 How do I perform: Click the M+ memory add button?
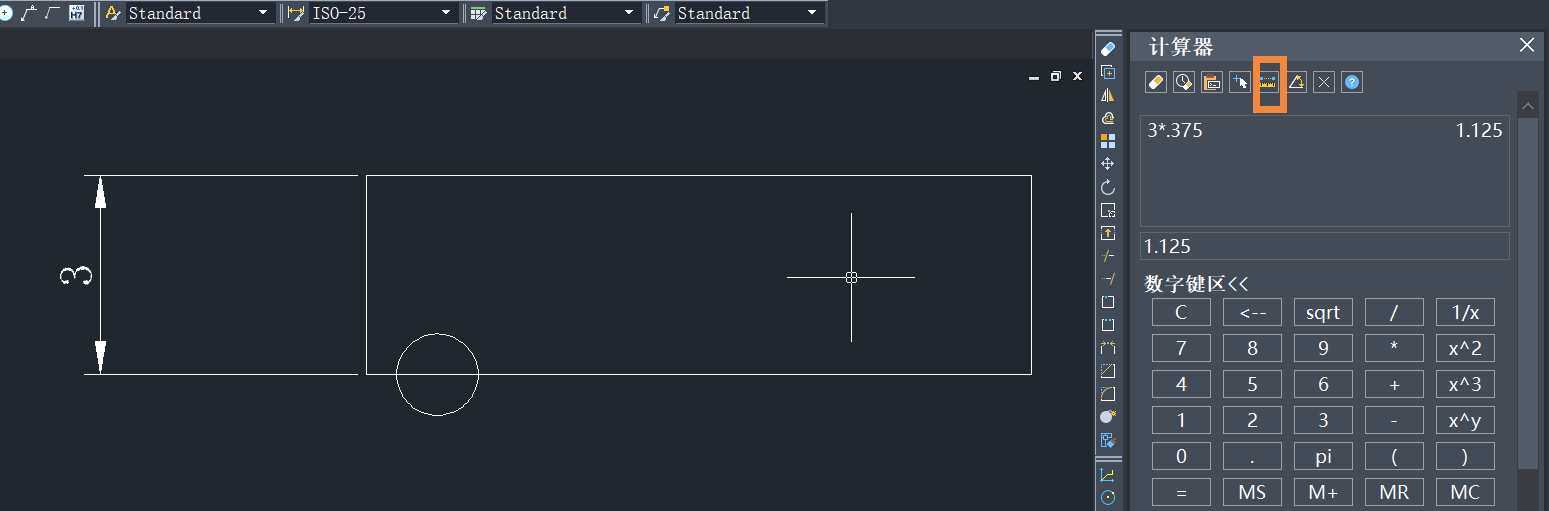(1323, 492)
